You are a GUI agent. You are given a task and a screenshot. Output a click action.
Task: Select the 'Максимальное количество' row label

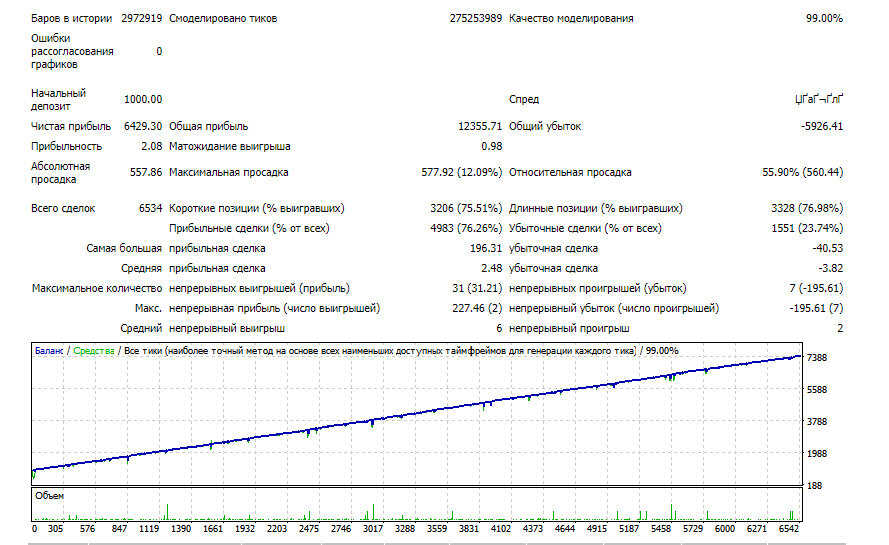[x=97, y=288]
